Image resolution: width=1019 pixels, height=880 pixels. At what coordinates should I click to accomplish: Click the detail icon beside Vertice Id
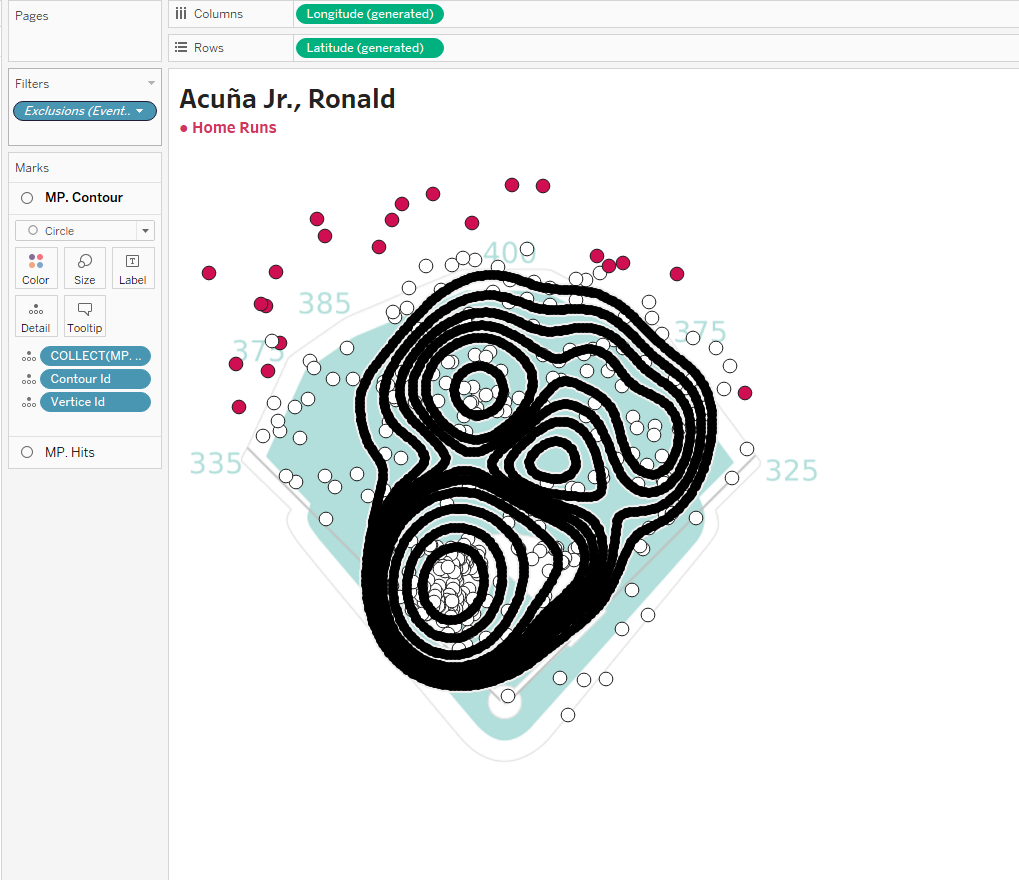(x=28, y=402)
